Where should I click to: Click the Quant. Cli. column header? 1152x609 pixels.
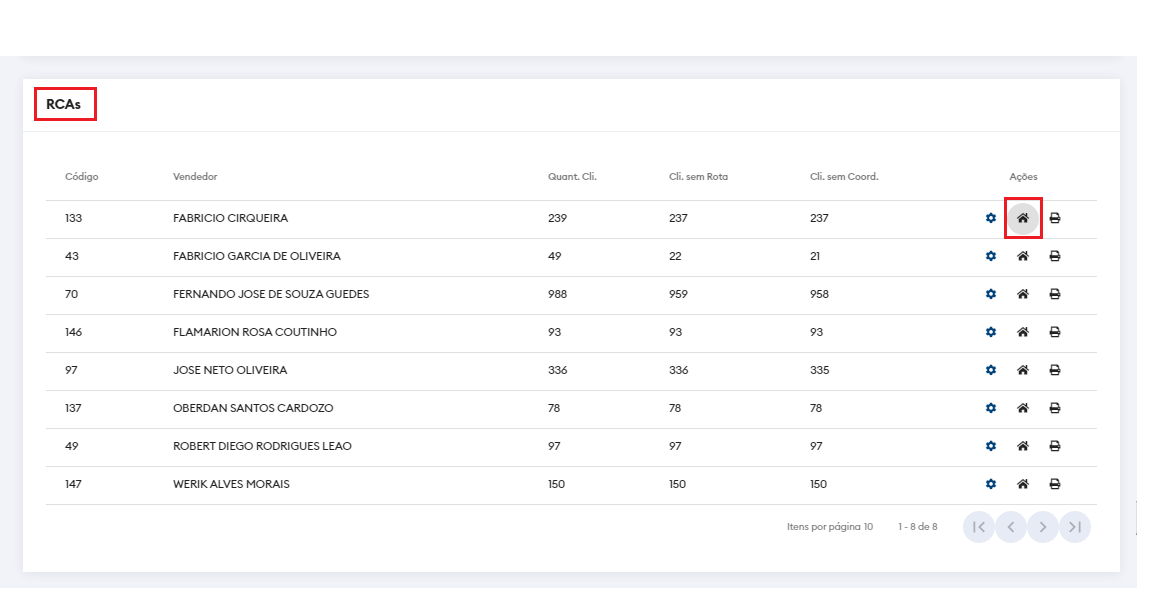coord(572,177)
